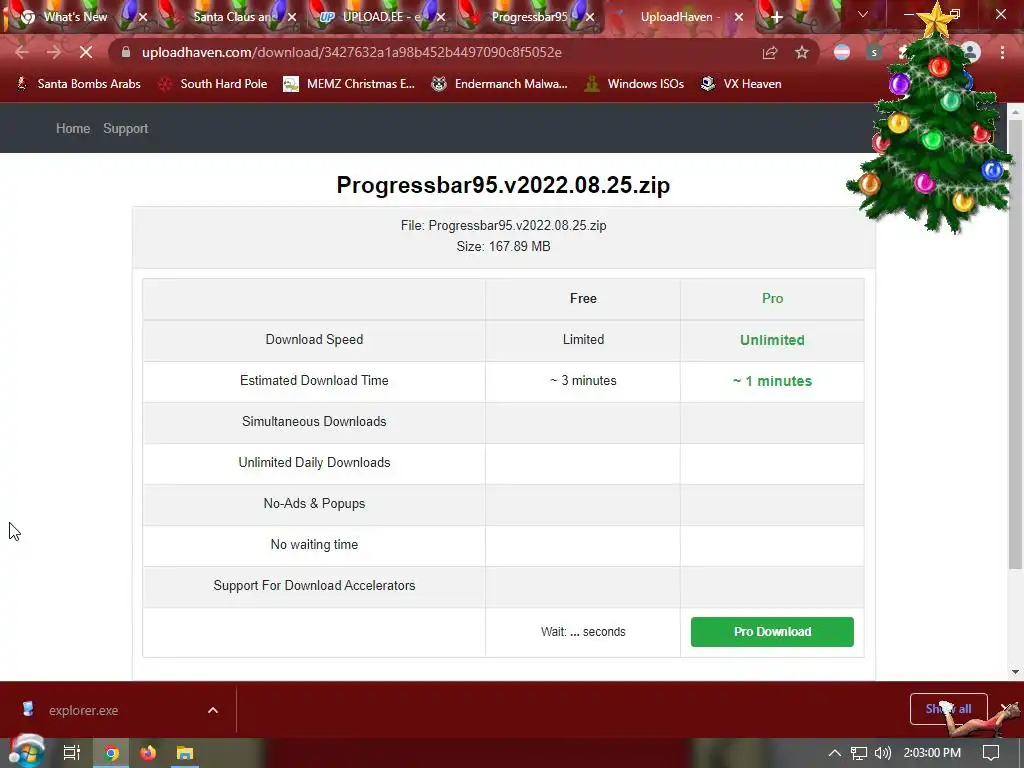The image size is (1024, 768).
Task: Click the green Pro Download button
Action: pyautogui.click(x=772, y=632)
